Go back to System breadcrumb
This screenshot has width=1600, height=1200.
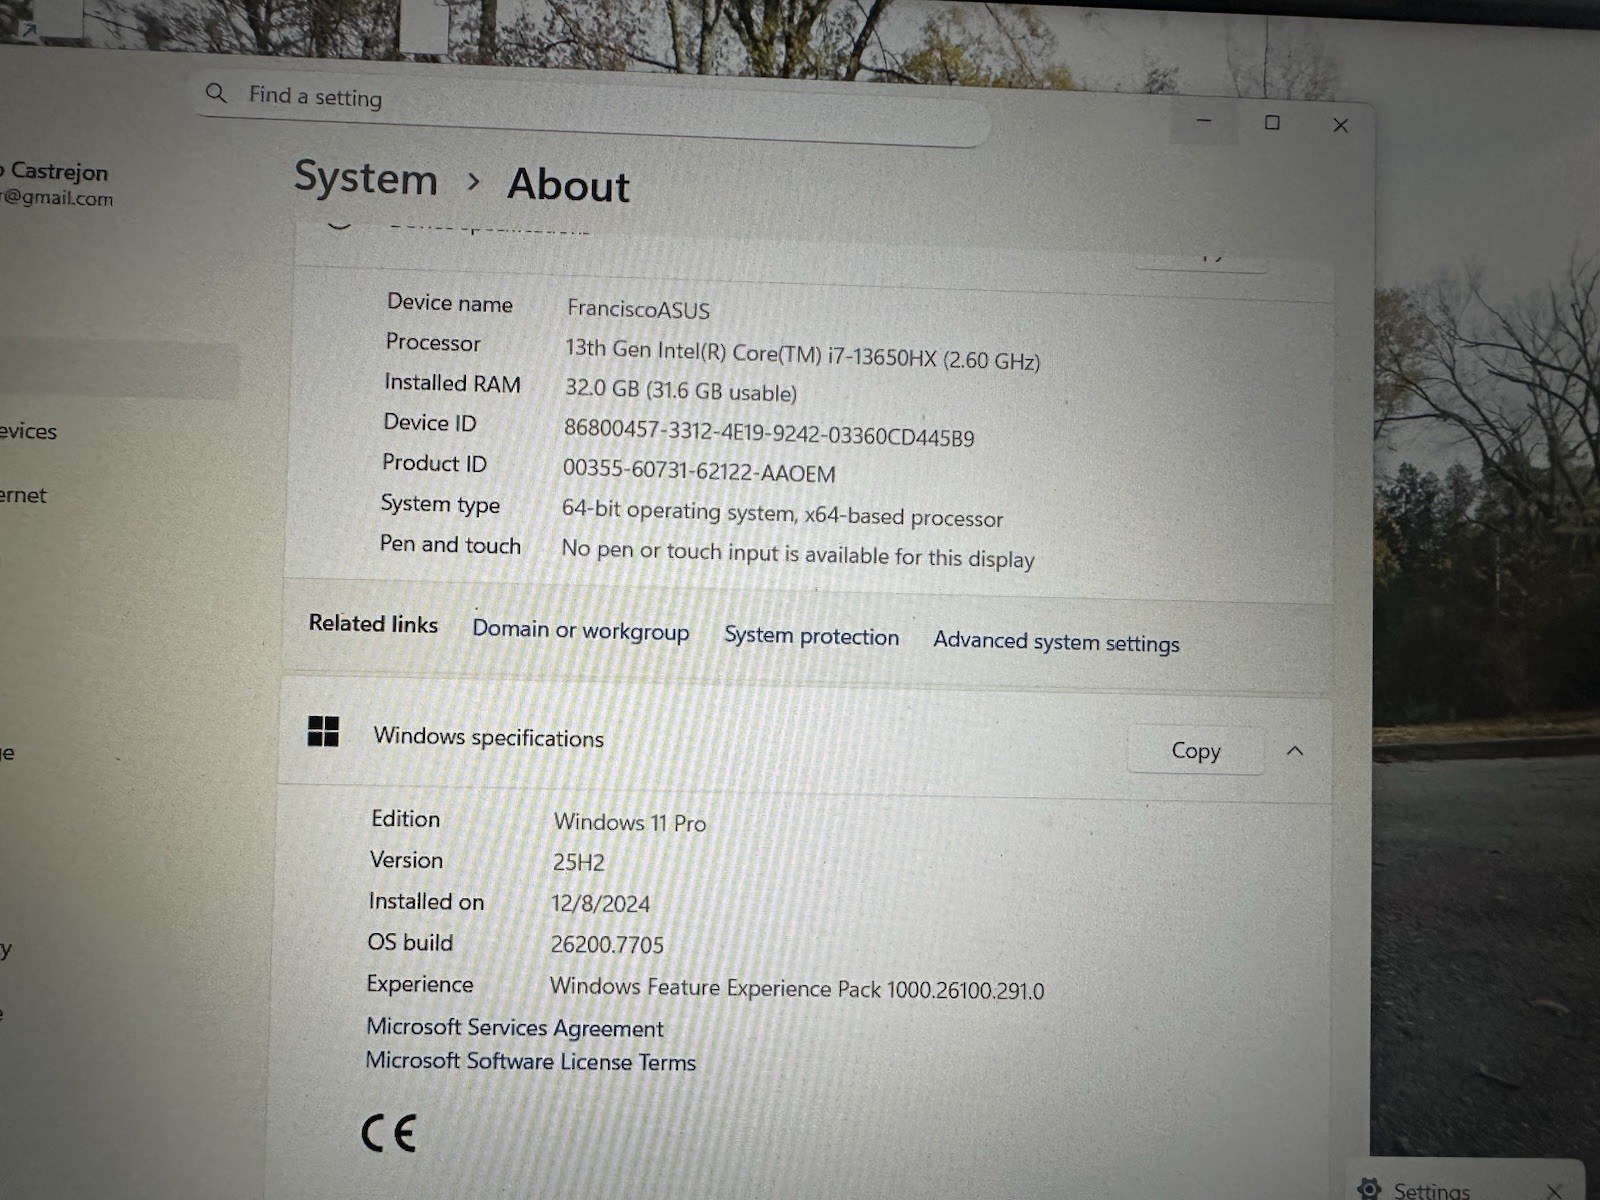coord(366,178)
